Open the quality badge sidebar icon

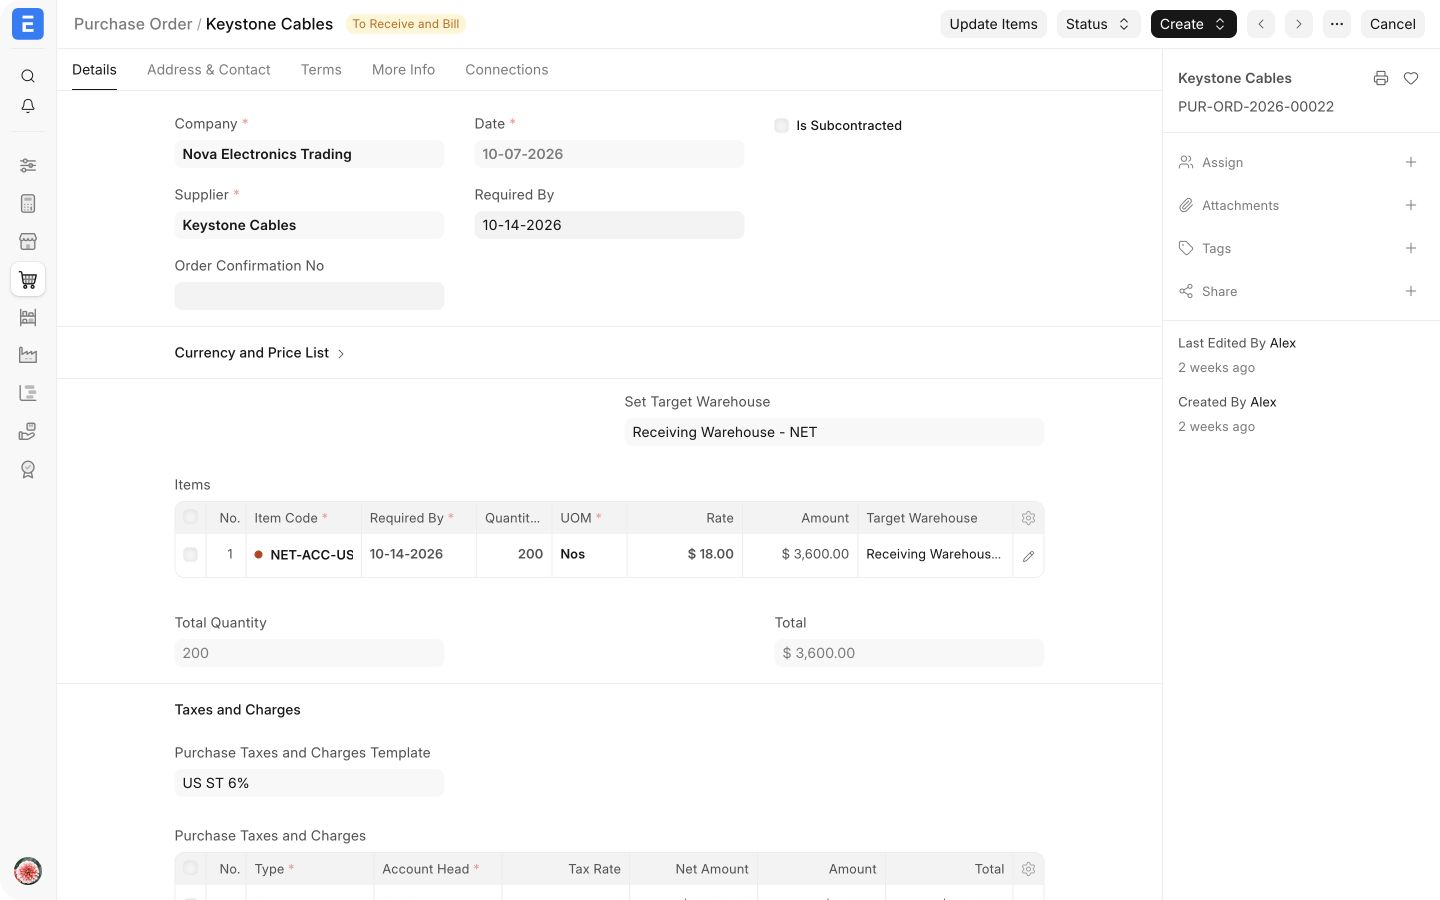28,469
